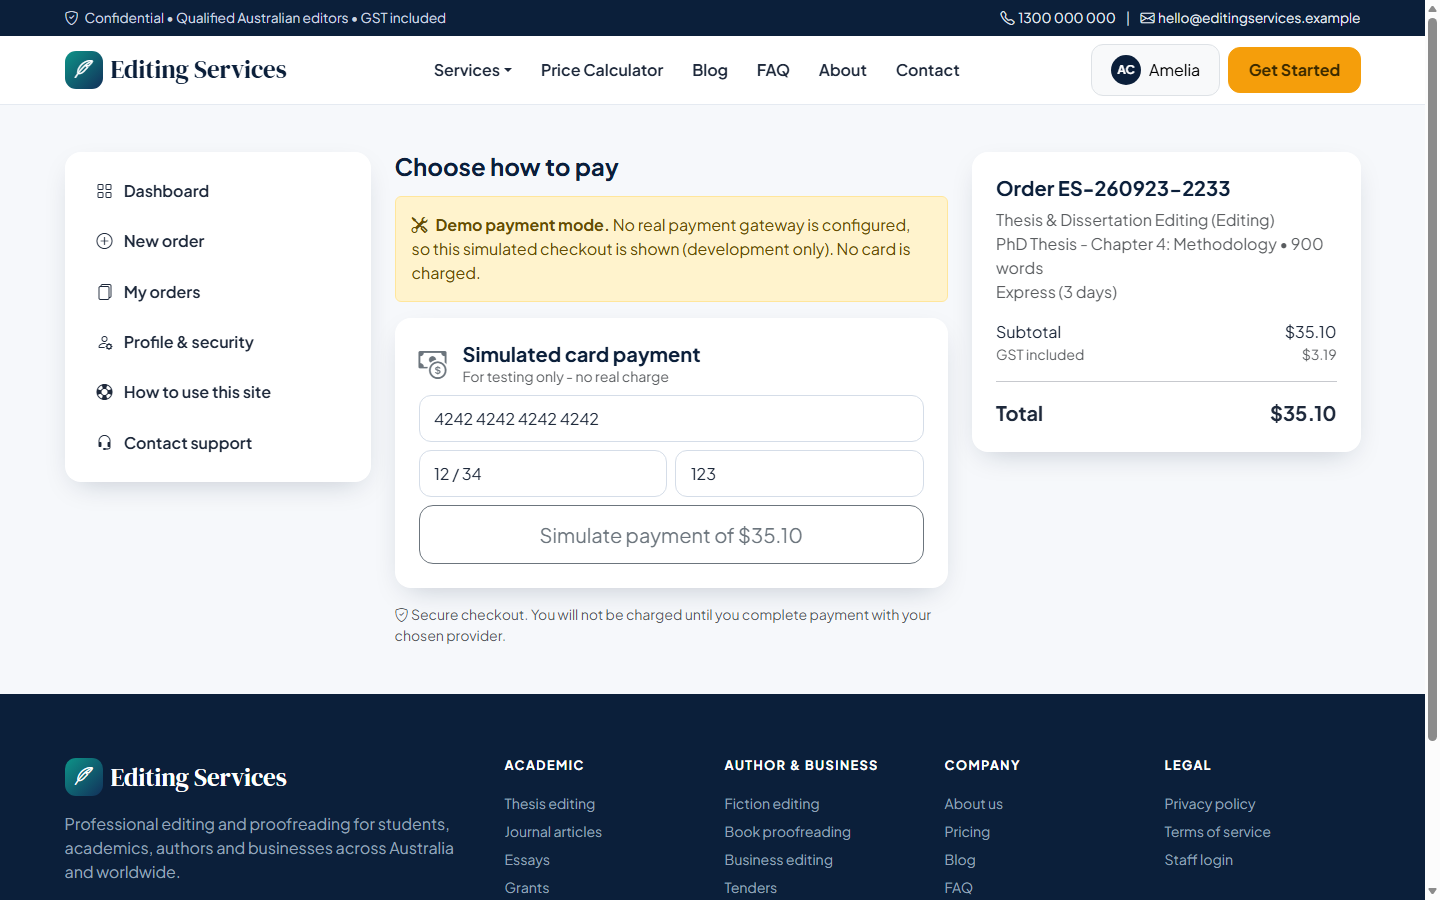This screenshot has width=1440, height=900.
Task: Select New order in sidebar
Action: [218, 241]
